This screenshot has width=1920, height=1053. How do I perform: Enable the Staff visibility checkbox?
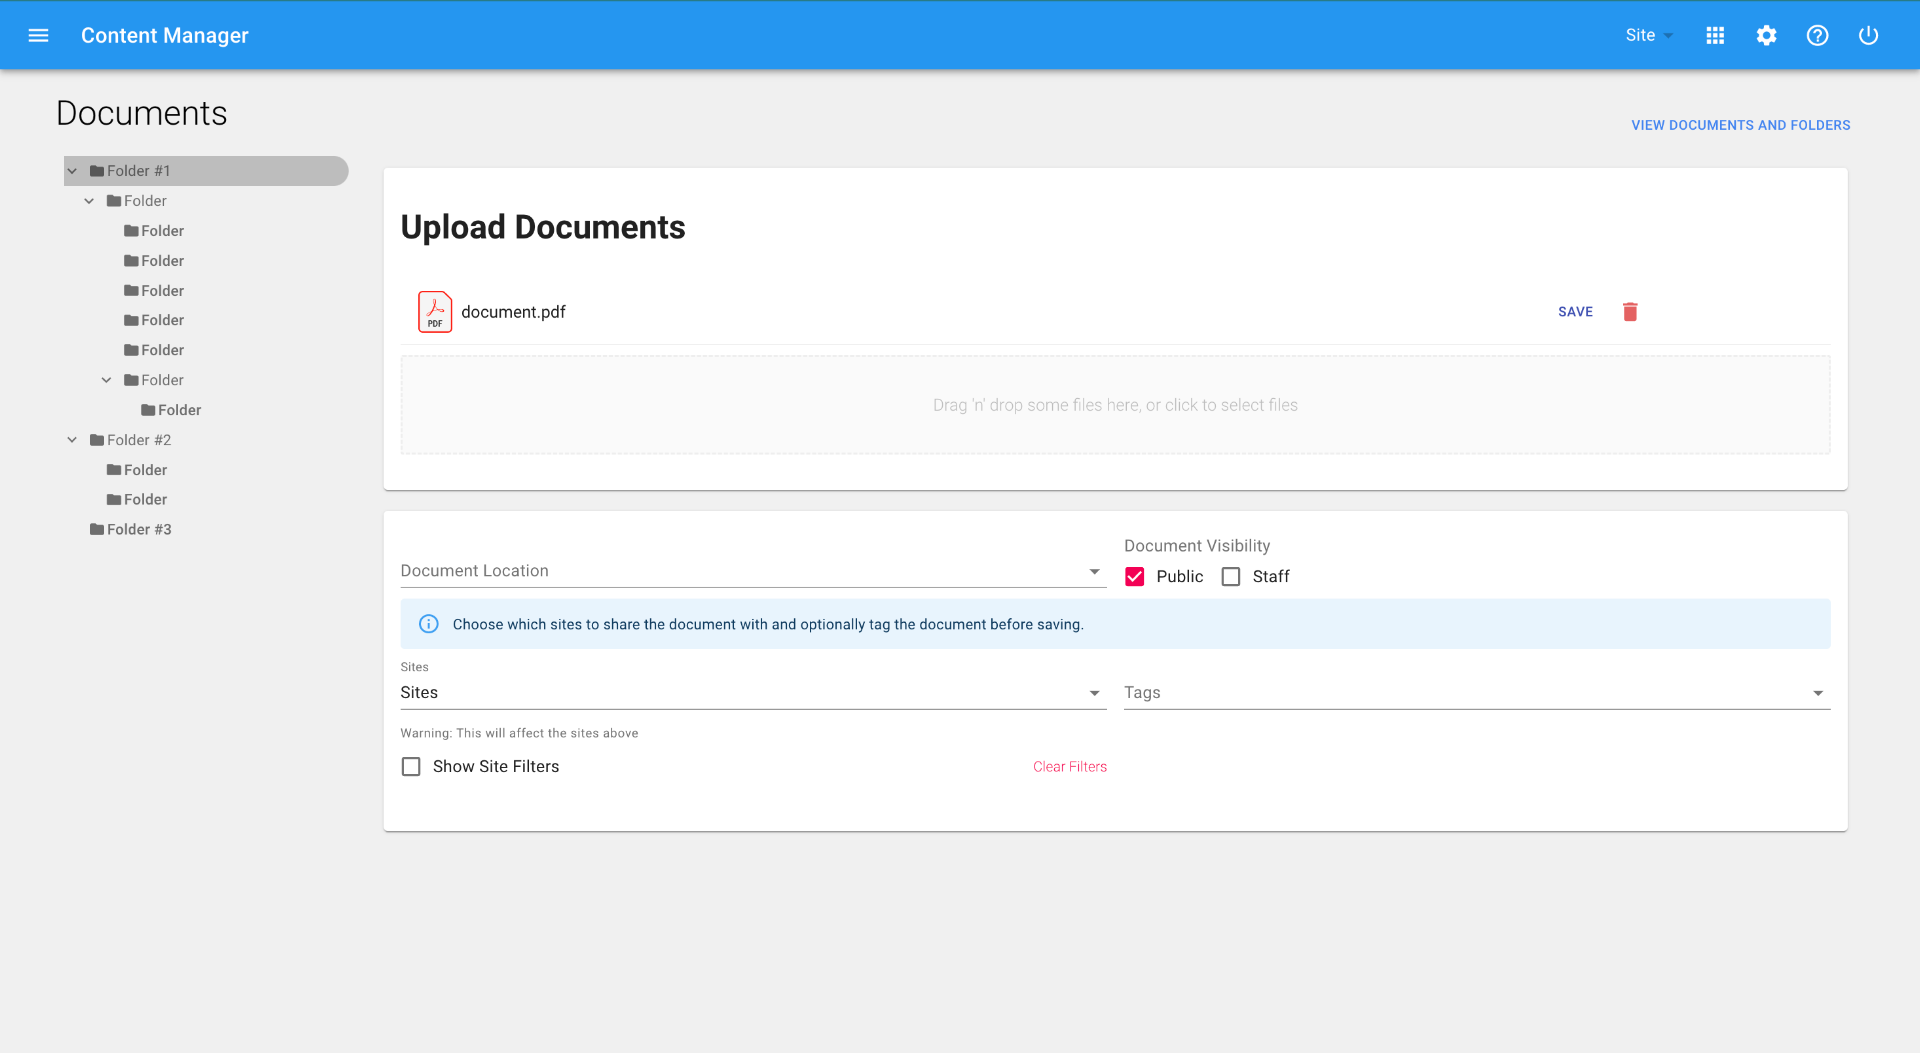click(1231, 577)
